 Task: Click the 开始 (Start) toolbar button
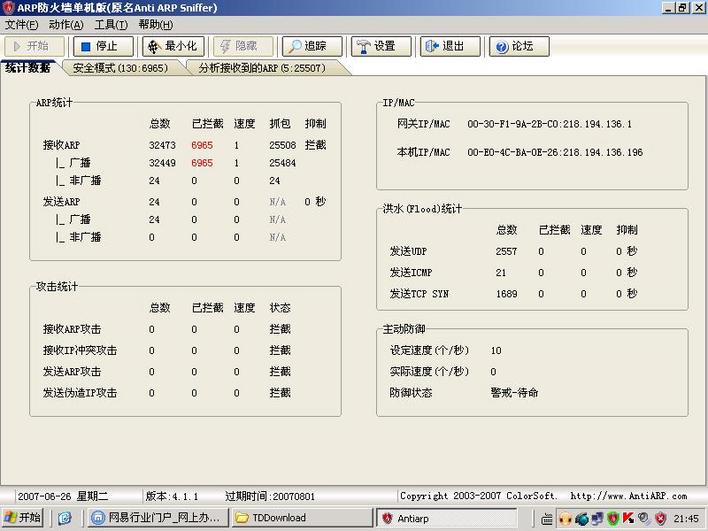point(35,46)
